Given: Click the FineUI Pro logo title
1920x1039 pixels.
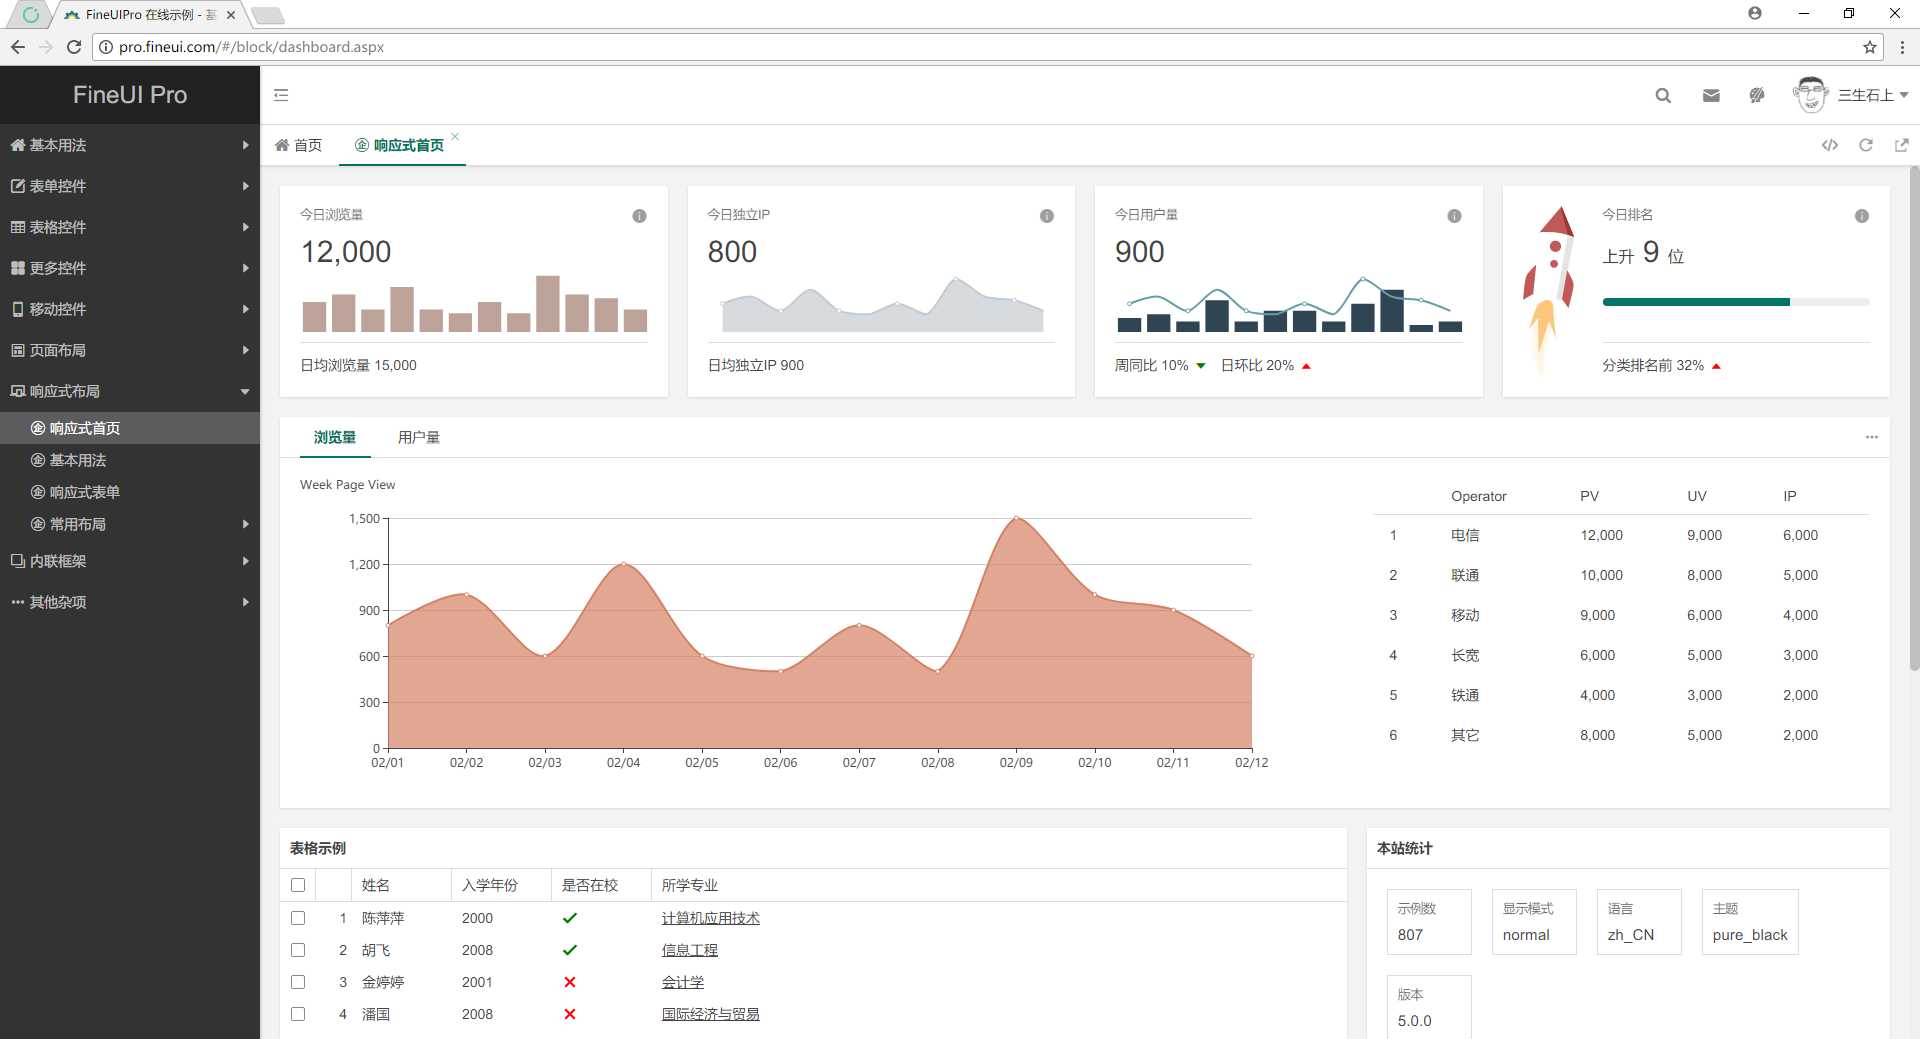Looking at the screenshot, I should point(130,95).
